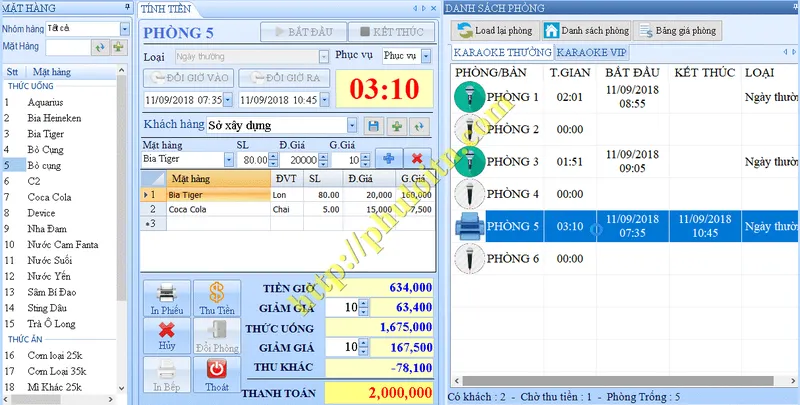Viewport: 800px width, 405px height.
Task: Click the Thoát power button
Action: (217, 374)
